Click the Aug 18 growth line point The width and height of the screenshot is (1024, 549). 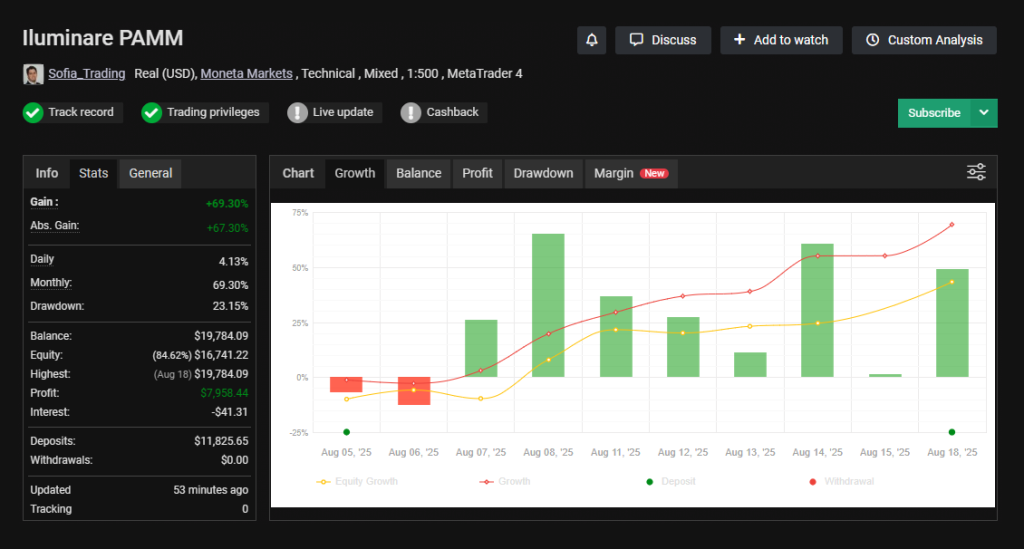[952, 225]
